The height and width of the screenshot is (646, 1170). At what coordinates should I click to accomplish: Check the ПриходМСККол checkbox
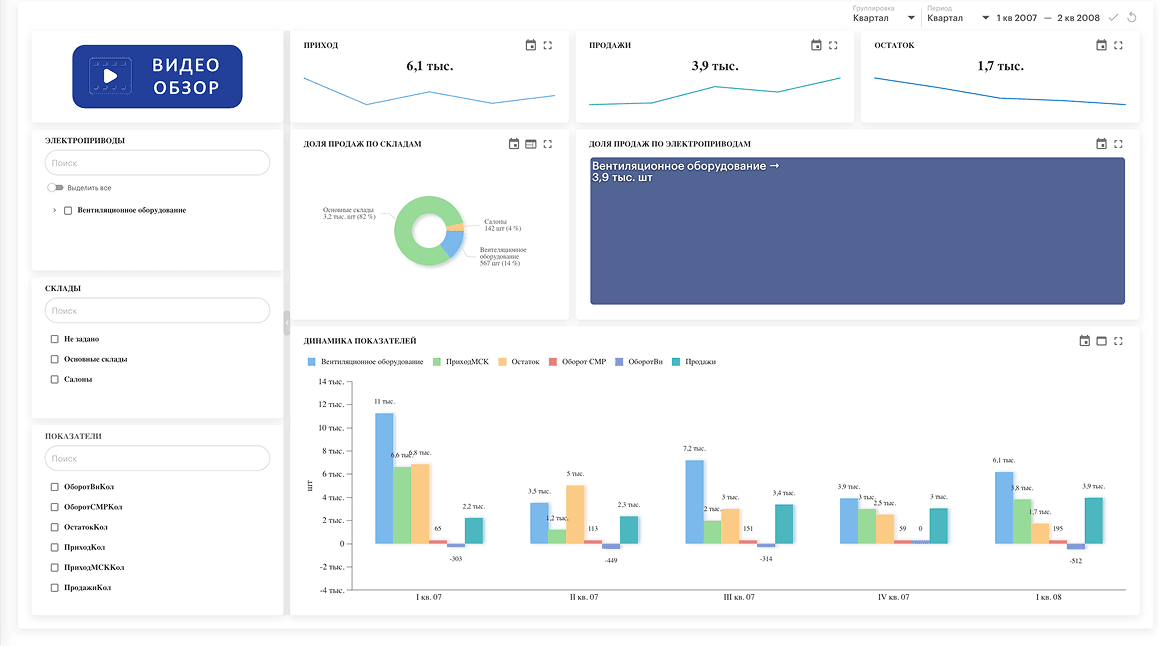tap(54, 568)
